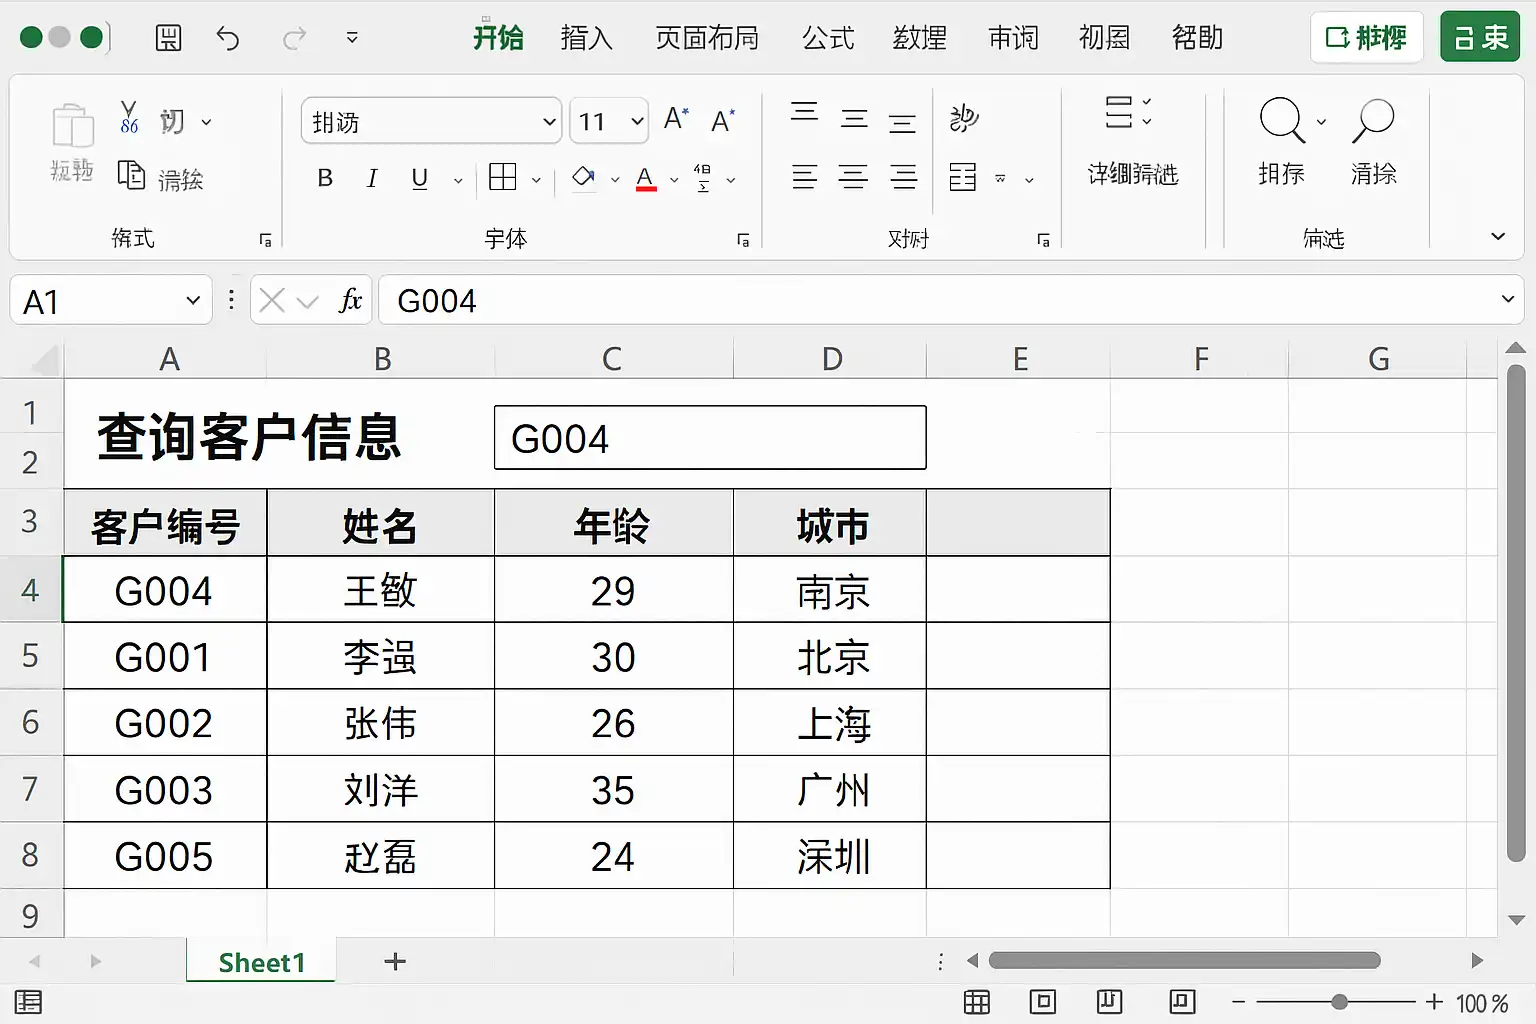Click the Center horizontal alignment icon

click(853, 178)
